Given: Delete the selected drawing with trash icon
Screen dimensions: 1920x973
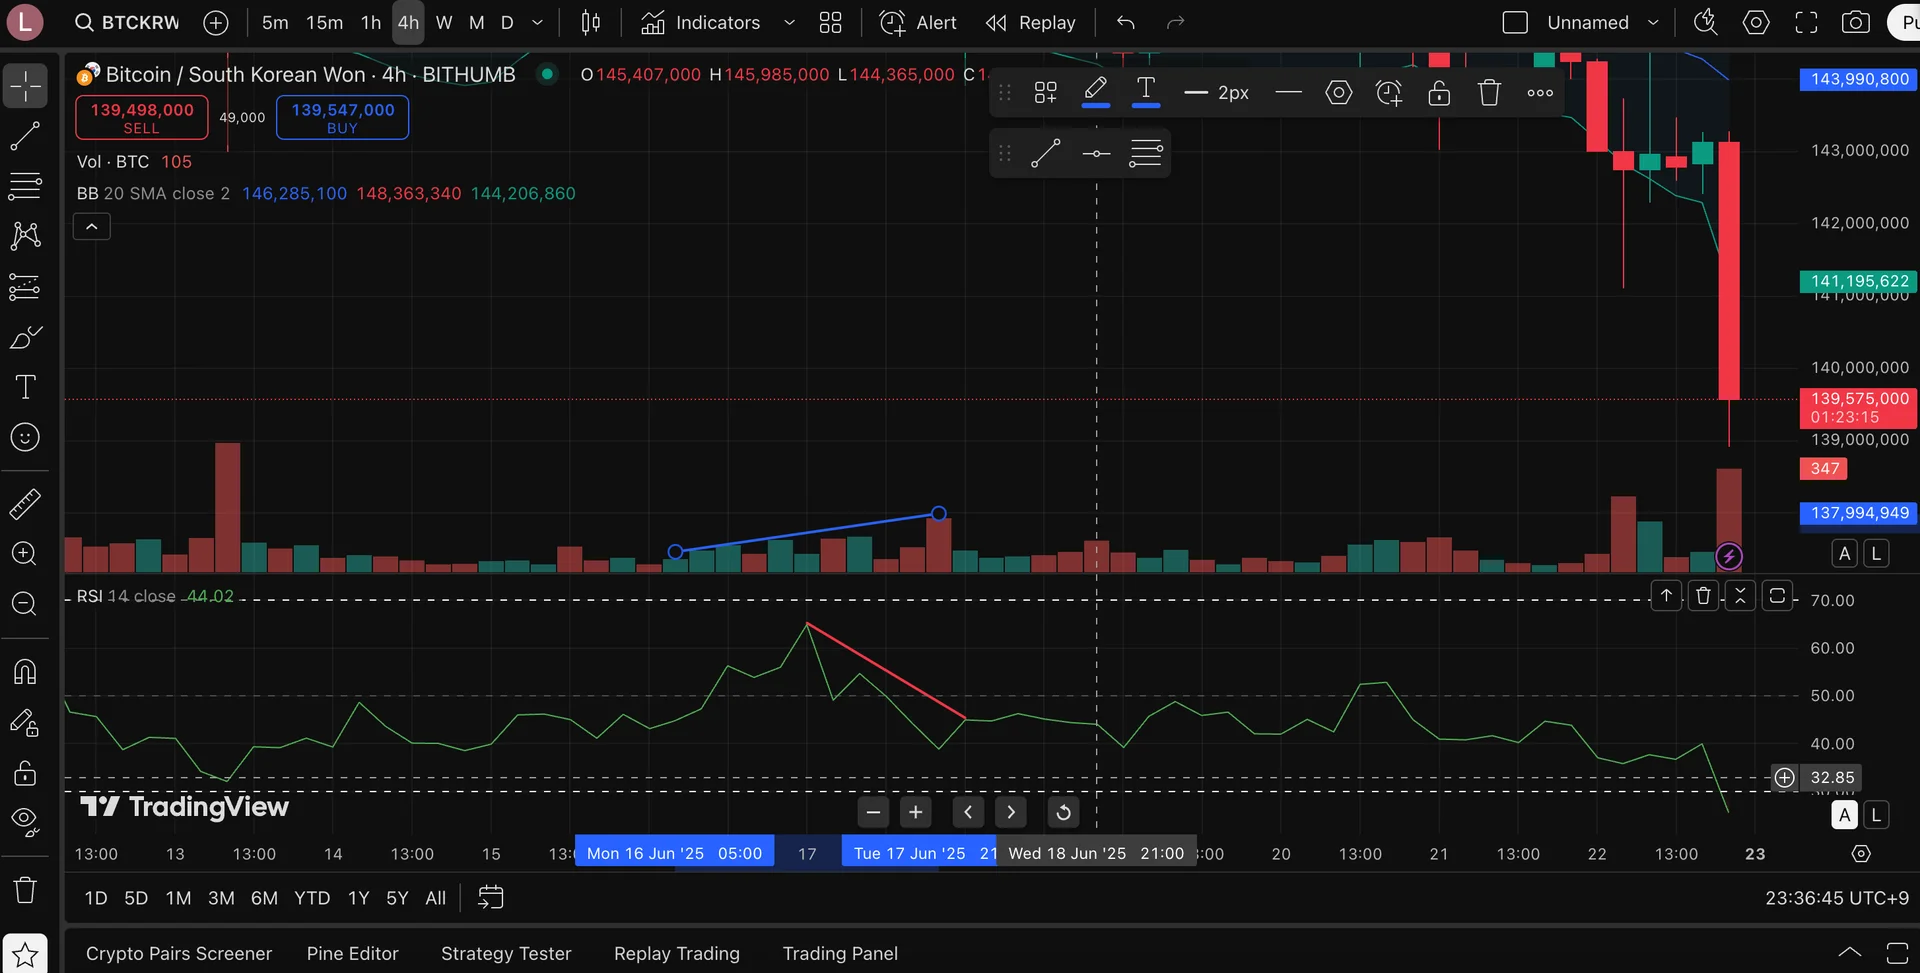Looking at the screenshot, I should 1489,93.
